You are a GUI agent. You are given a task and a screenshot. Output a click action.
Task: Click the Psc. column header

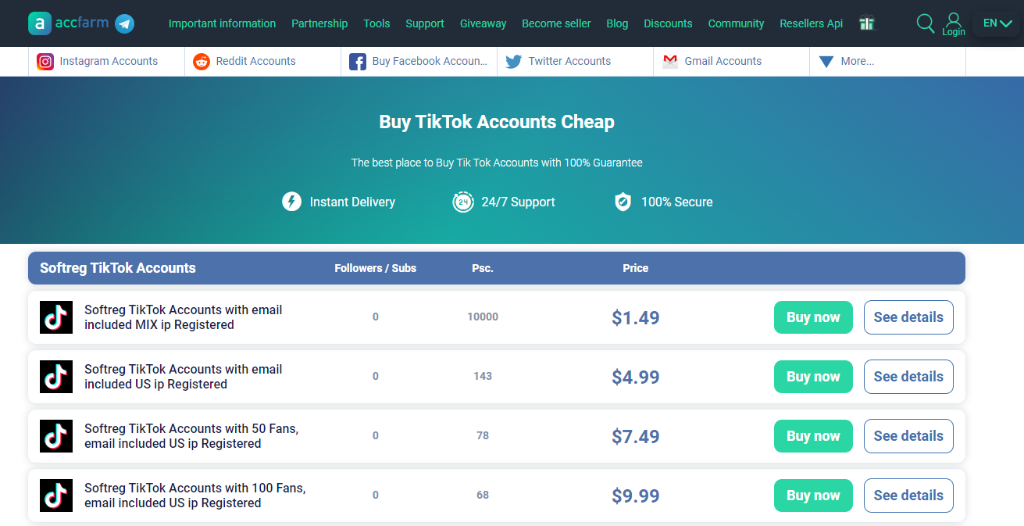[x=483, y=269]
